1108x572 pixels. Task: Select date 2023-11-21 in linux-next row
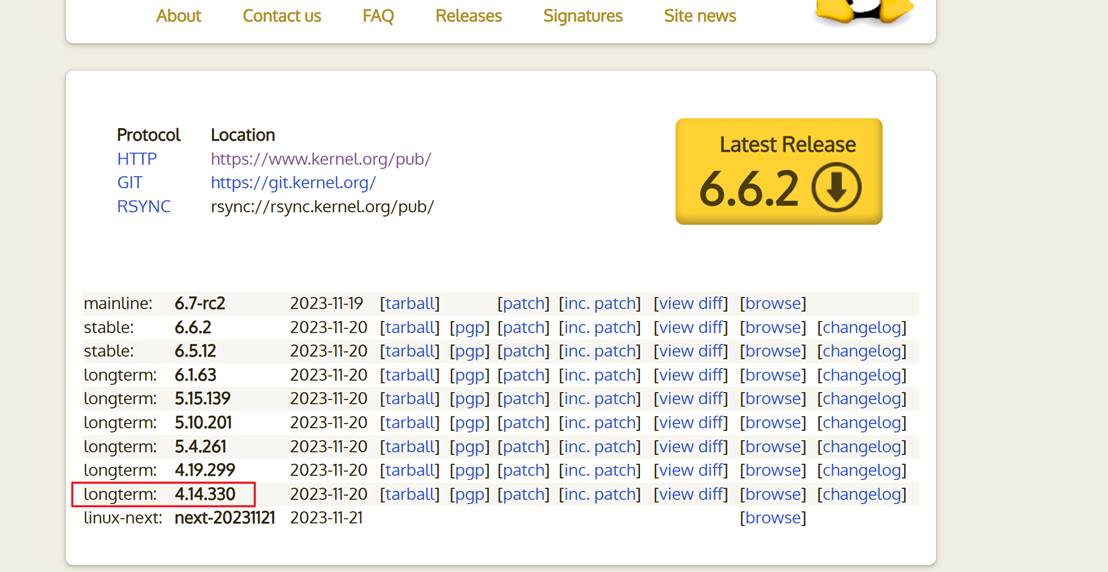[x=326, y=518]
